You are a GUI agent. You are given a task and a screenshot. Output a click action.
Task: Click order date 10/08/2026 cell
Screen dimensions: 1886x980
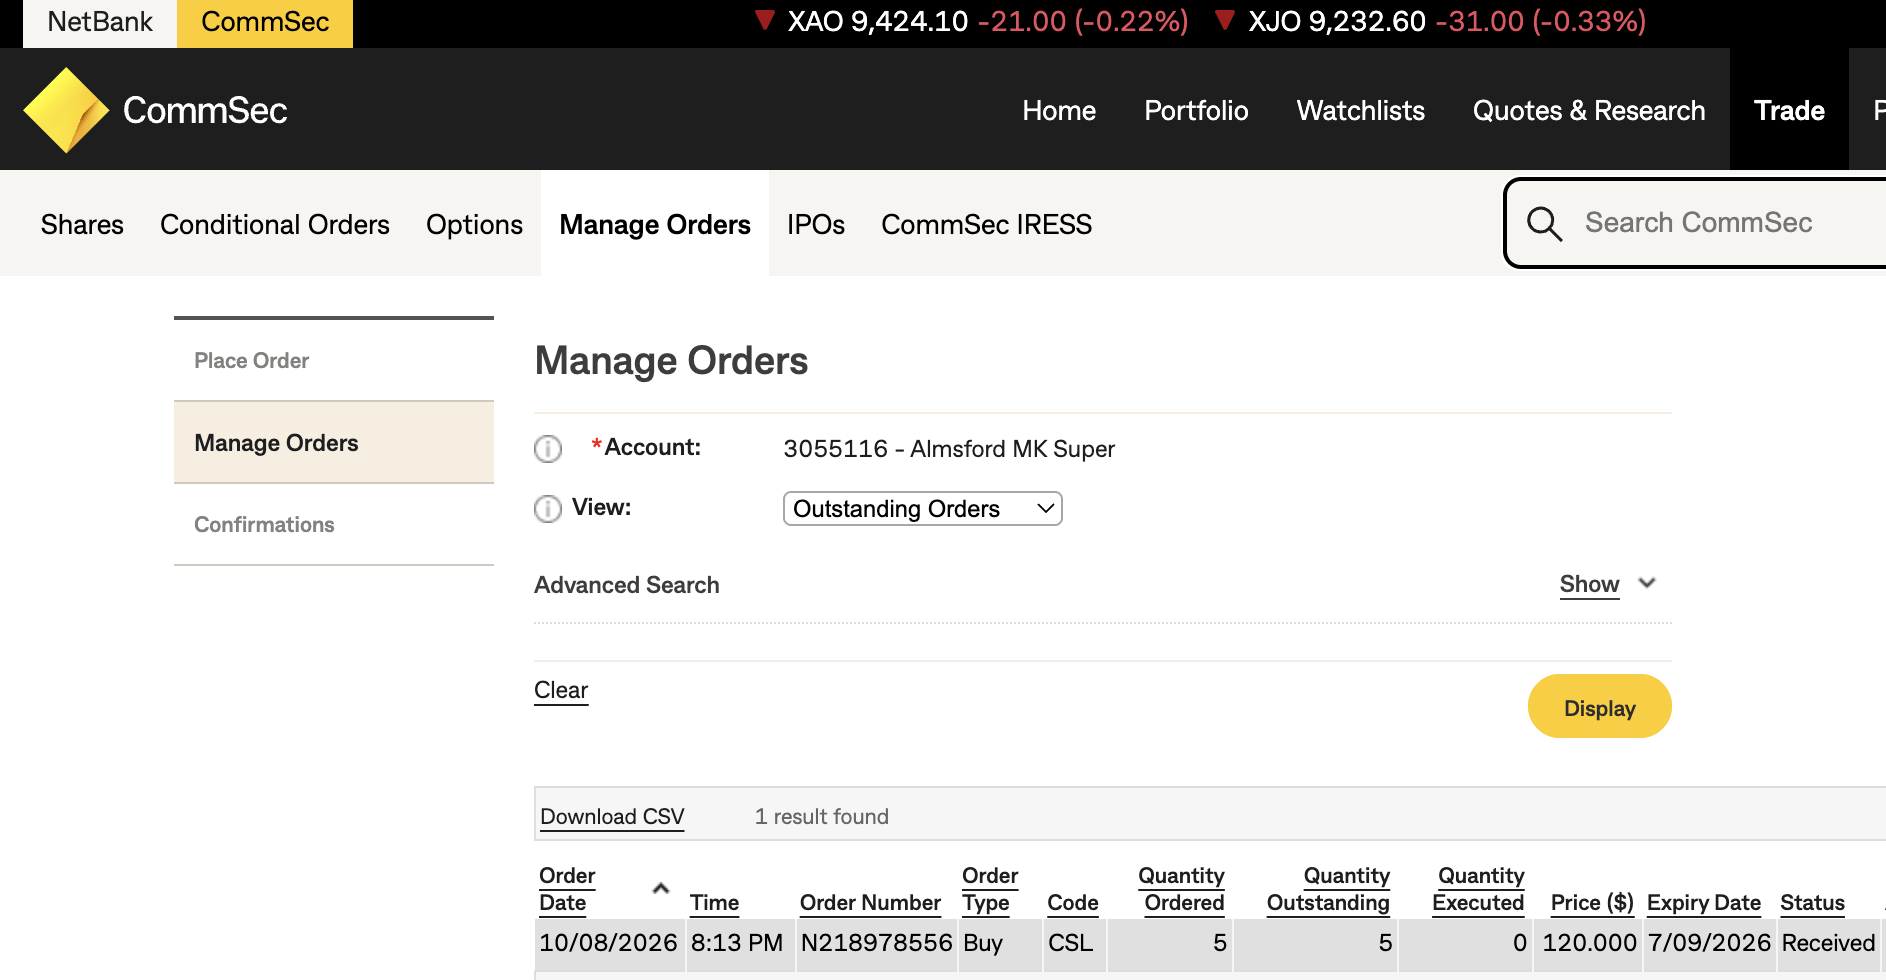(608, 943)
